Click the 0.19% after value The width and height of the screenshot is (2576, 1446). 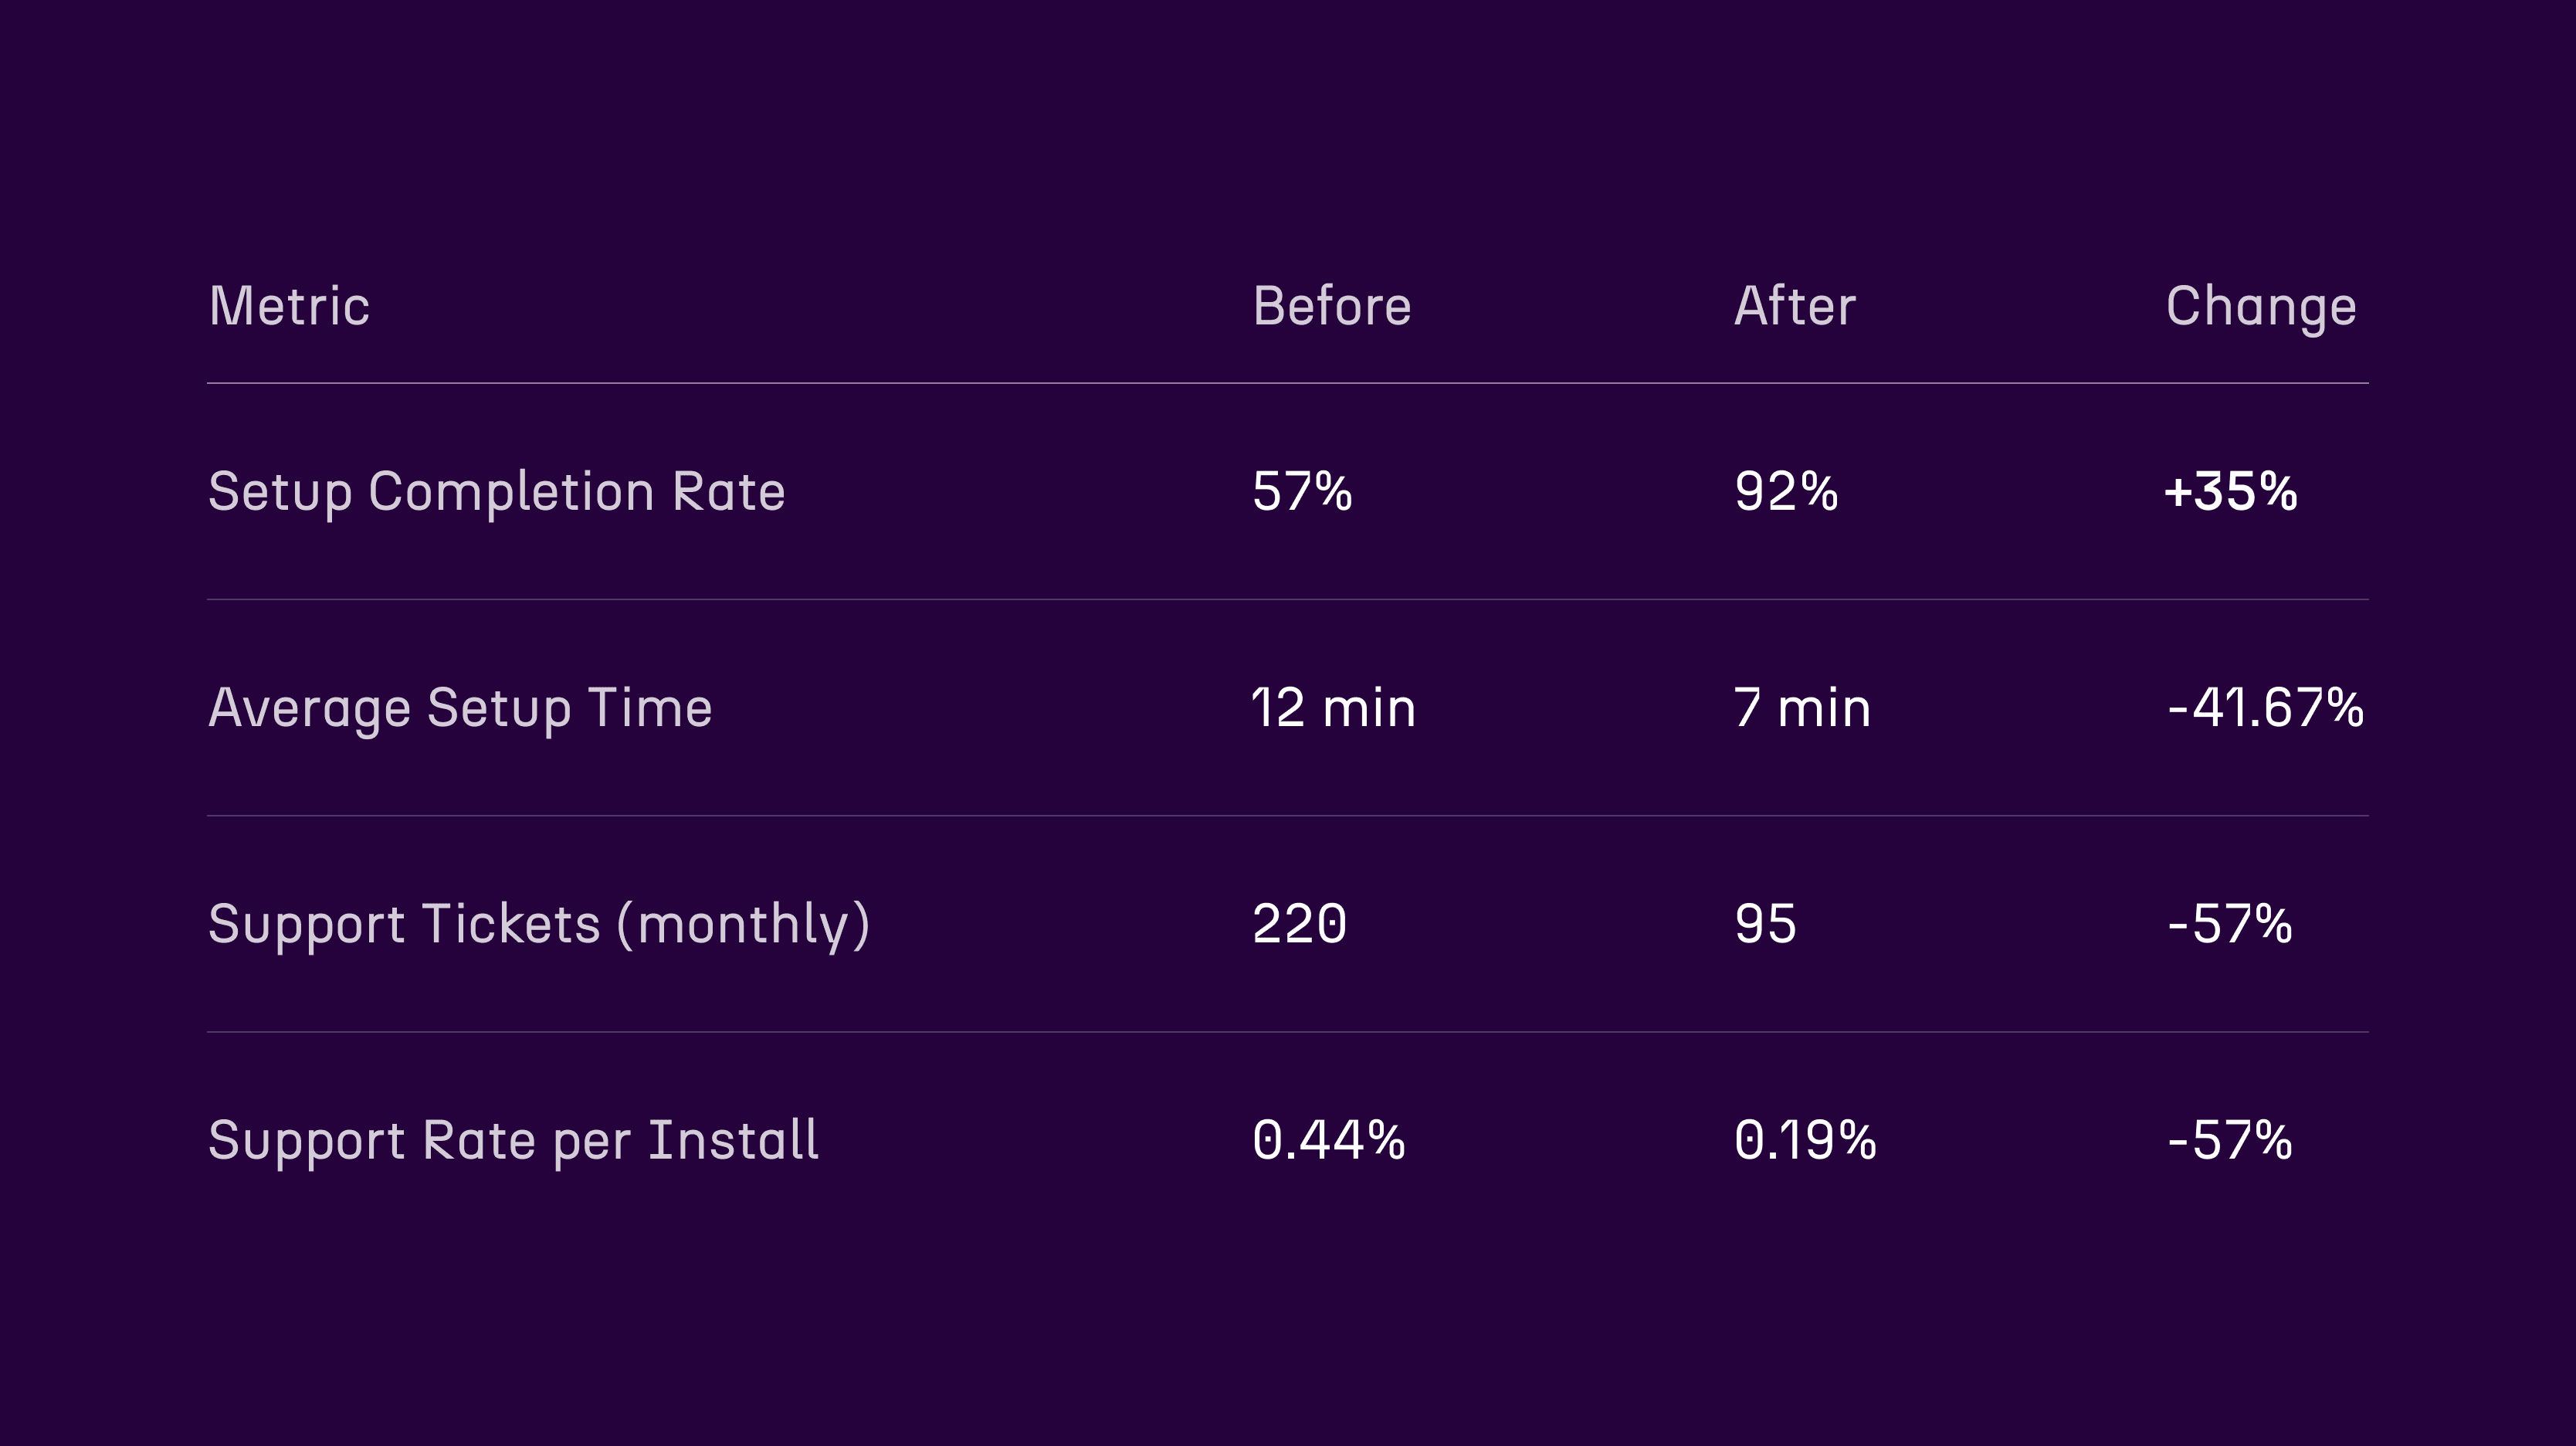[1806, 1140]
